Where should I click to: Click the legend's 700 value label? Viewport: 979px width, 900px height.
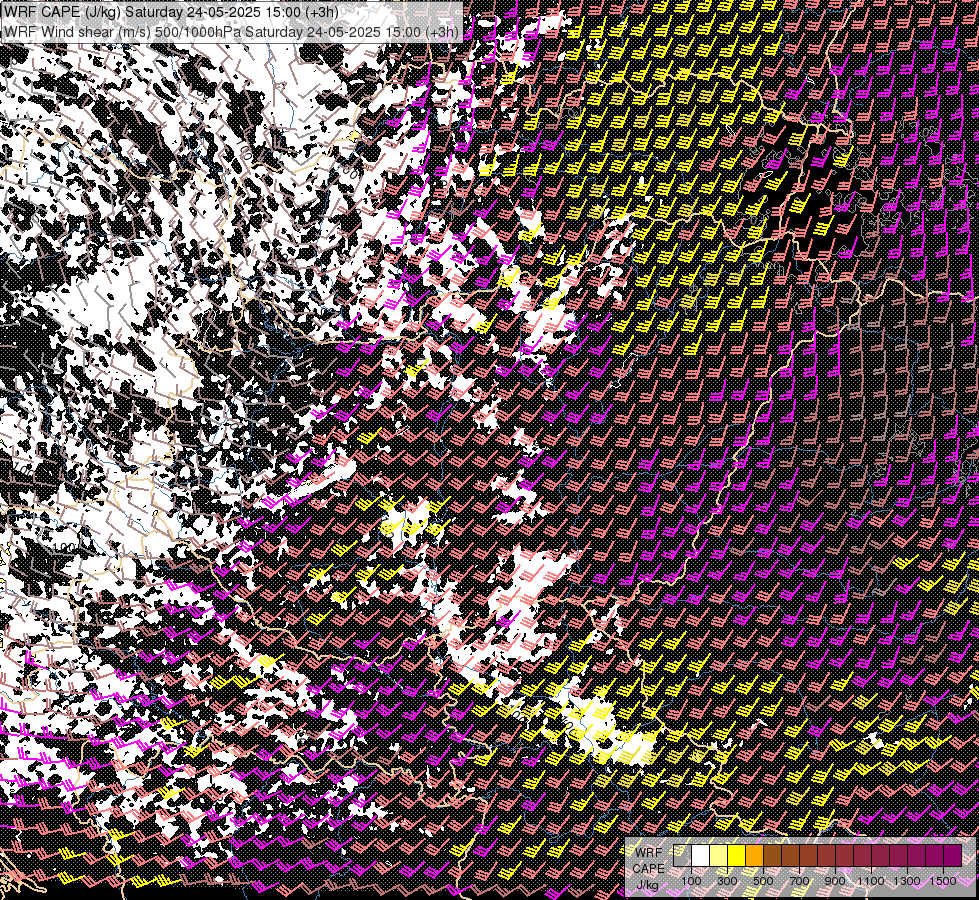point(800,881)
